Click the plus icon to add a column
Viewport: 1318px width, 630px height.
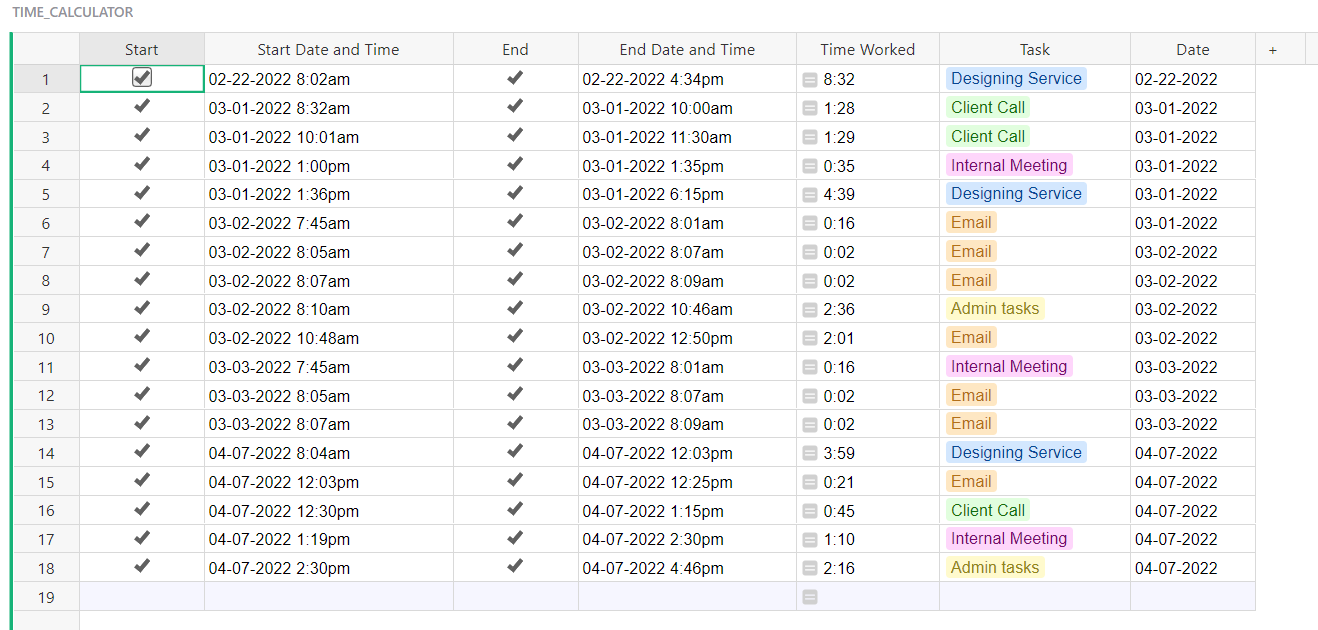1272,48
